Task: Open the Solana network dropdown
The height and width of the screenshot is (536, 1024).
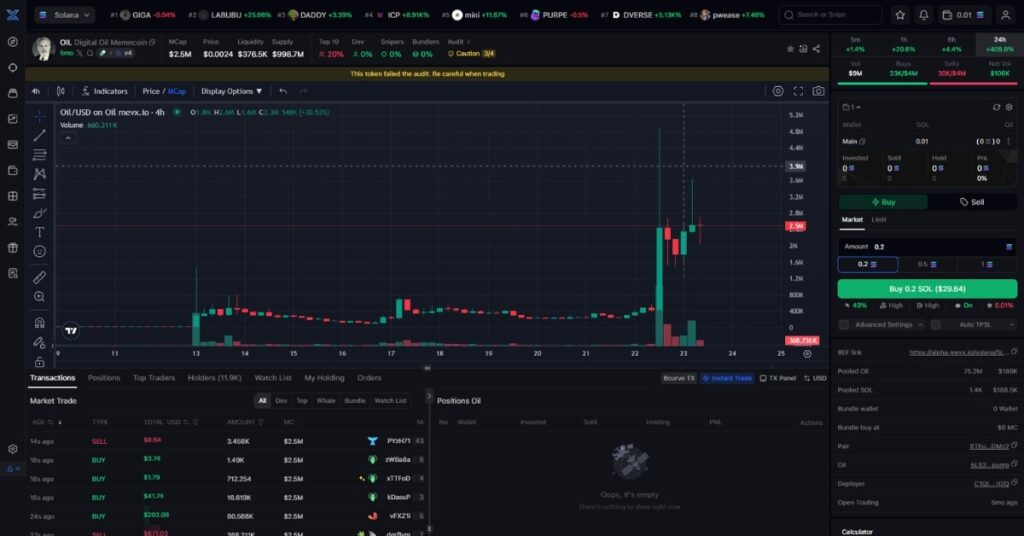Action: point(65,14)
